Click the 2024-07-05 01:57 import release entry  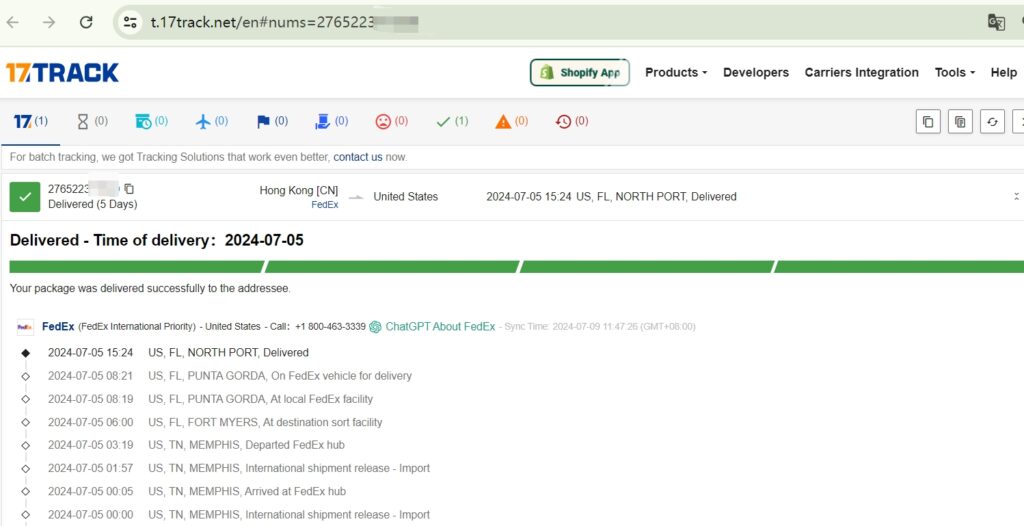click(239, 468)
